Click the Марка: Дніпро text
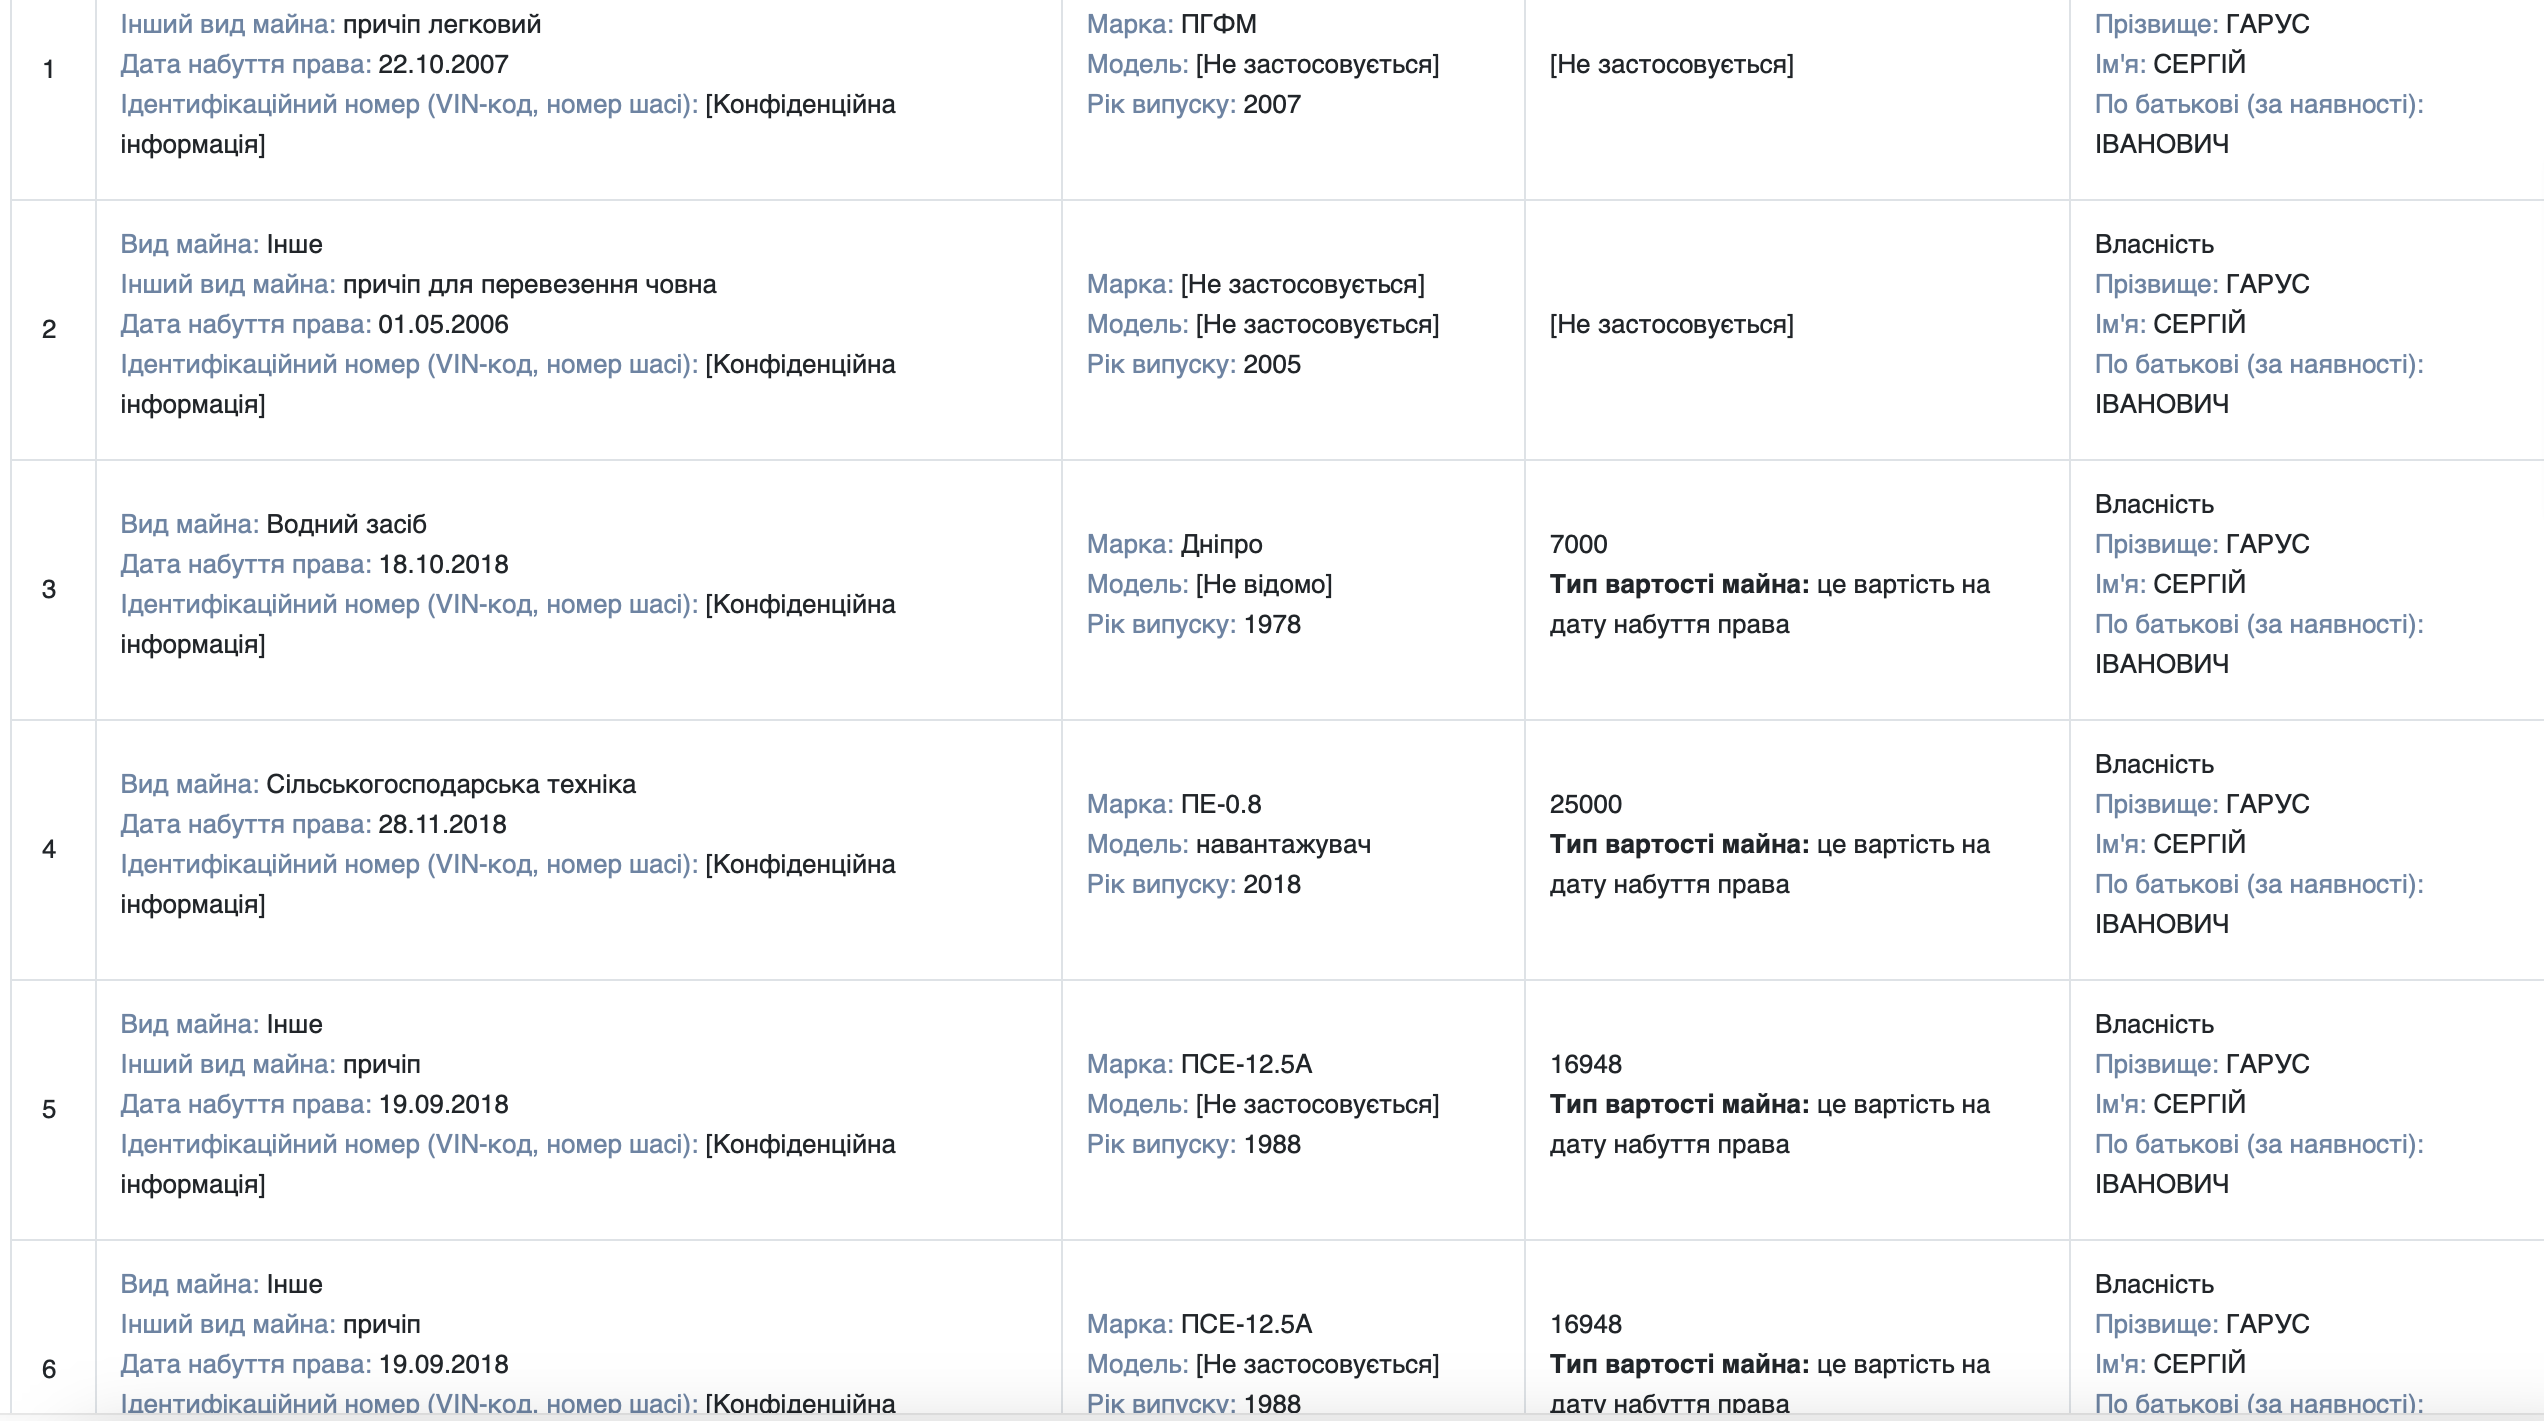The image size is (2544, 1421). click(1174, 544)
